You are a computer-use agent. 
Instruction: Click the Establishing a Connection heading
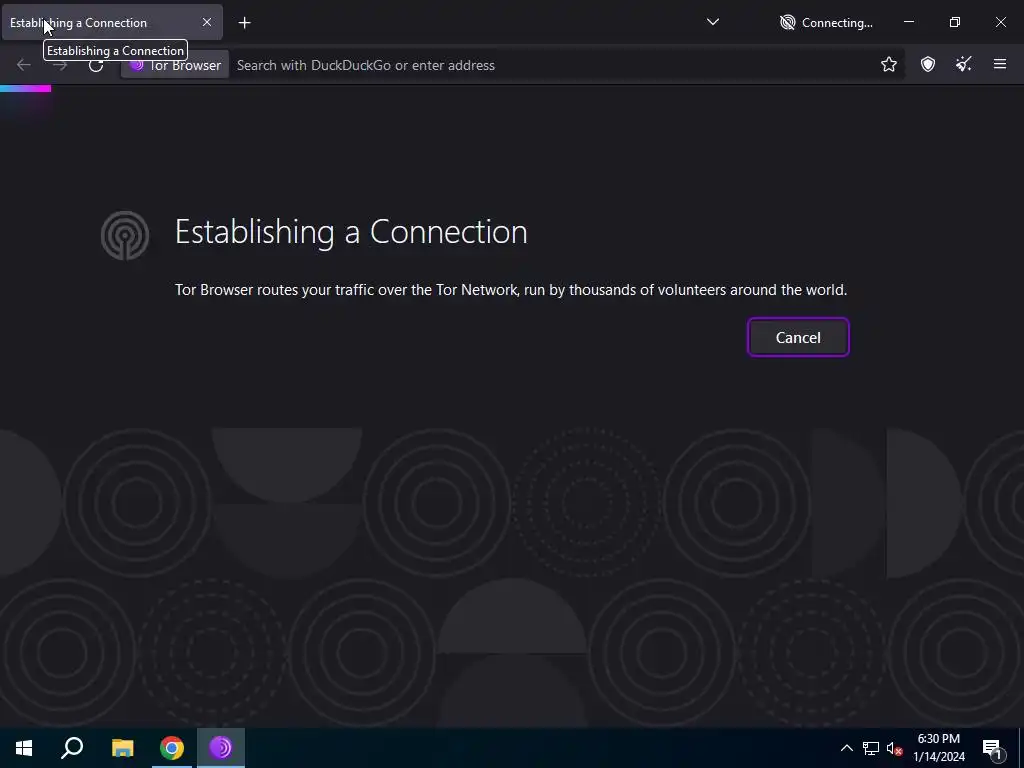[351, 232]
